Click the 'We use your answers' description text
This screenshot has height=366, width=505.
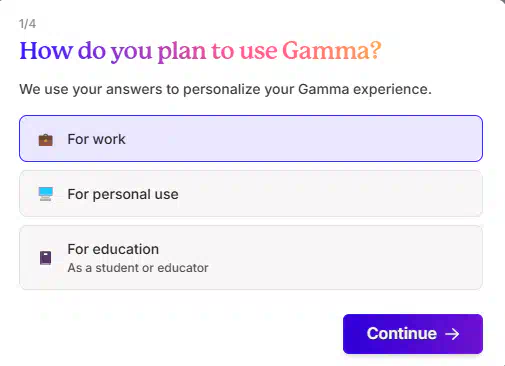225,89
